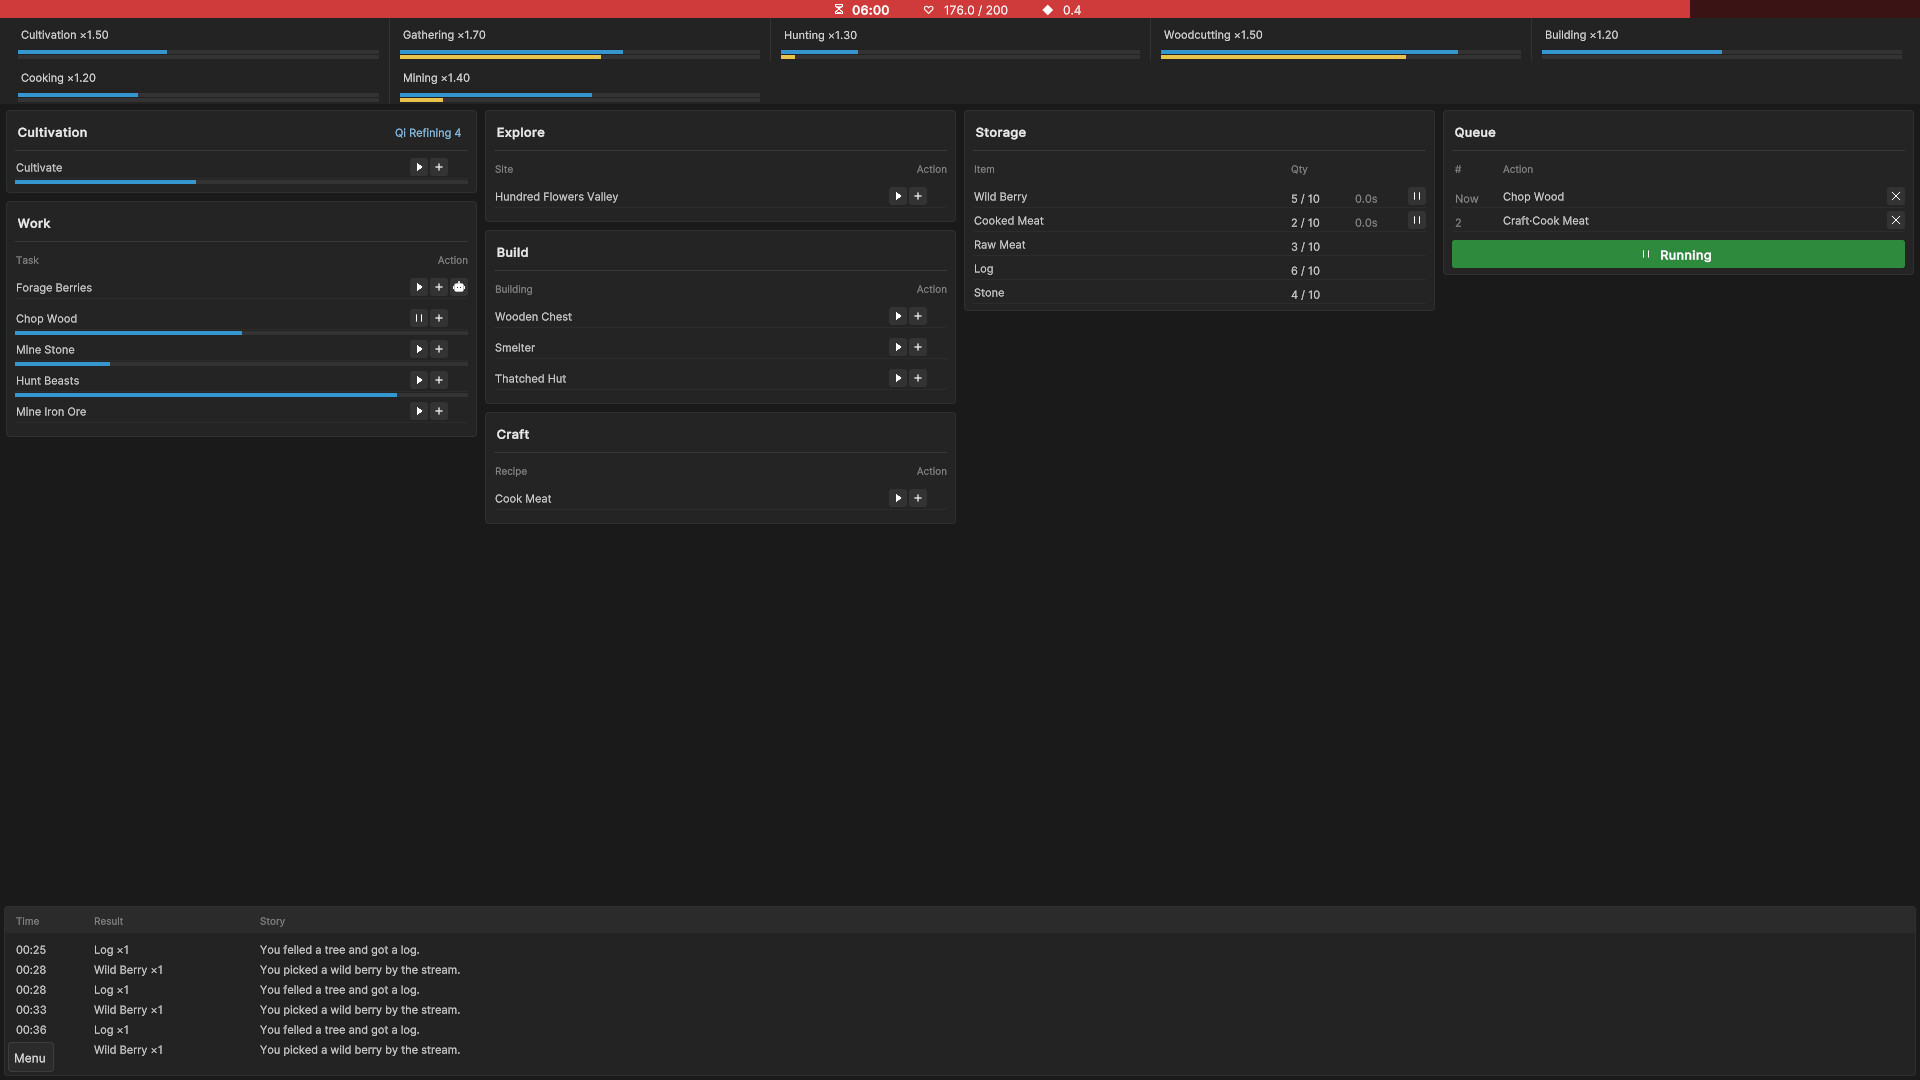Queue Hundred Flowers Valley exploration
This screenshot has width=1920, height=1080.
coord(918,196)
